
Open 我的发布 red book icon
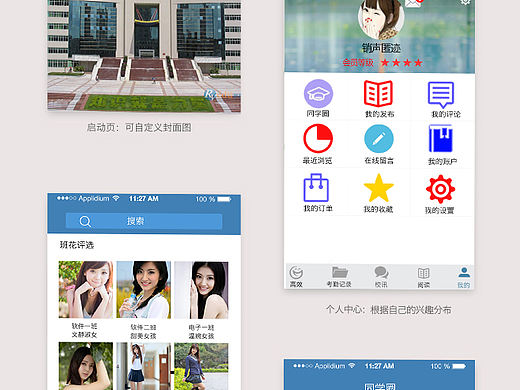pyautogui.click(x=378, y=93)
